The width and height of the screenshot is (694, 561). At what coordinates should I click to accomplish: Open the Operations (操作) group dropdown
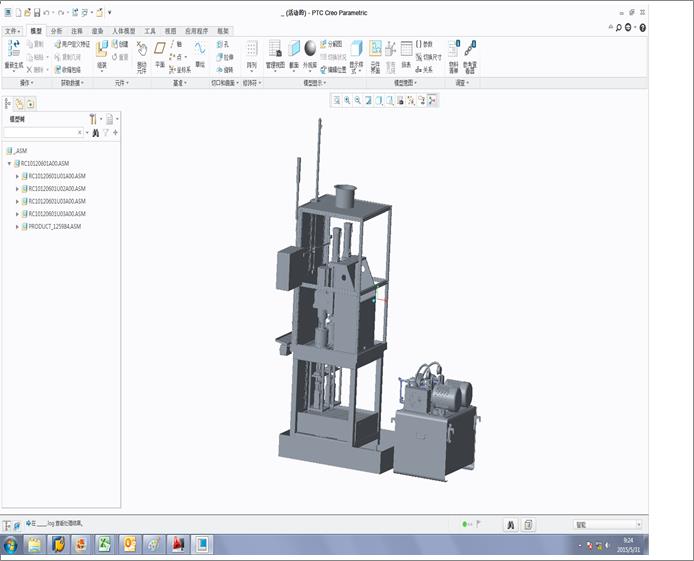(x=27, y=83)
